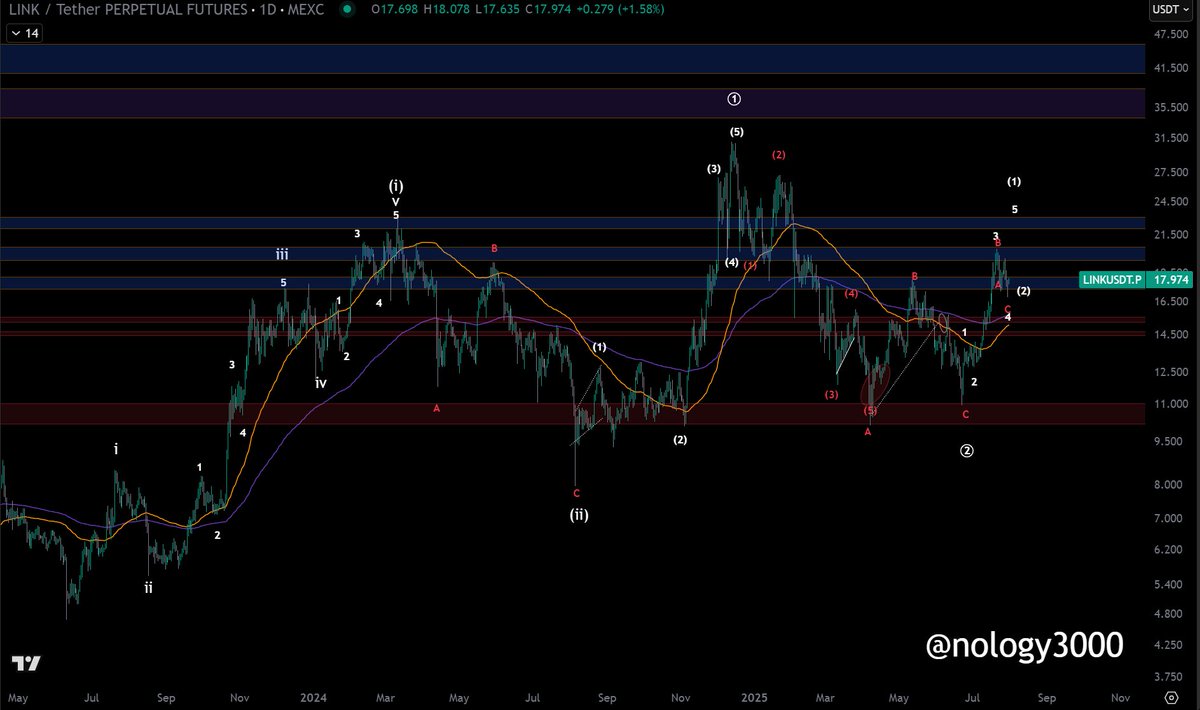Click the 27.500 price axis label
The width and height of the screenshot is (1200, 710).
[x=1170, y=173]
